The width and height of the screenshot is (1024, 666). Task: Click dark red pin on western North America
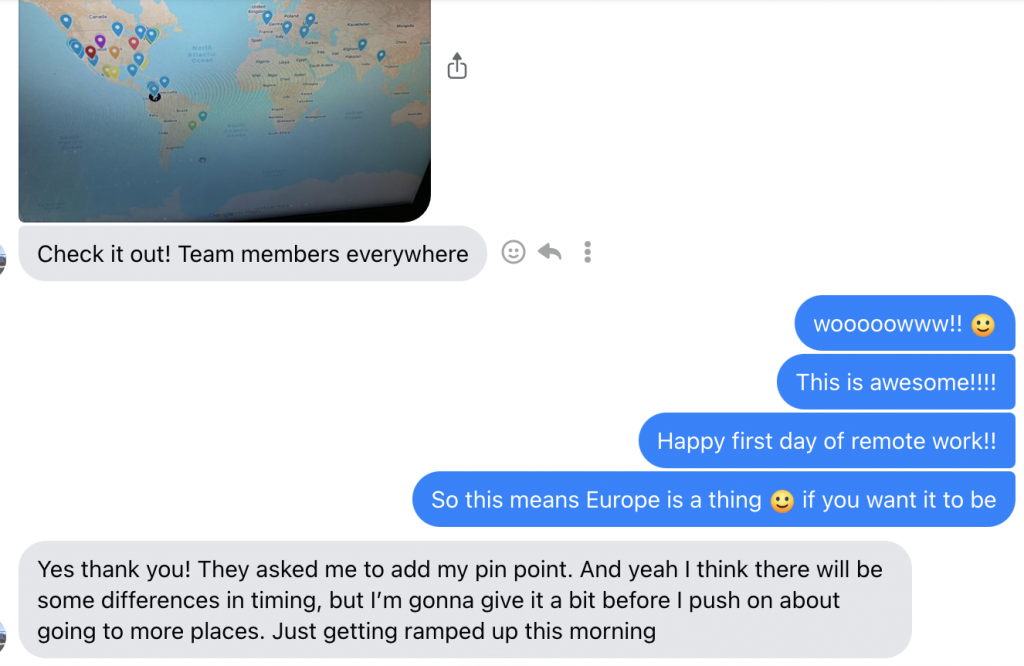(x=91, y=52)
